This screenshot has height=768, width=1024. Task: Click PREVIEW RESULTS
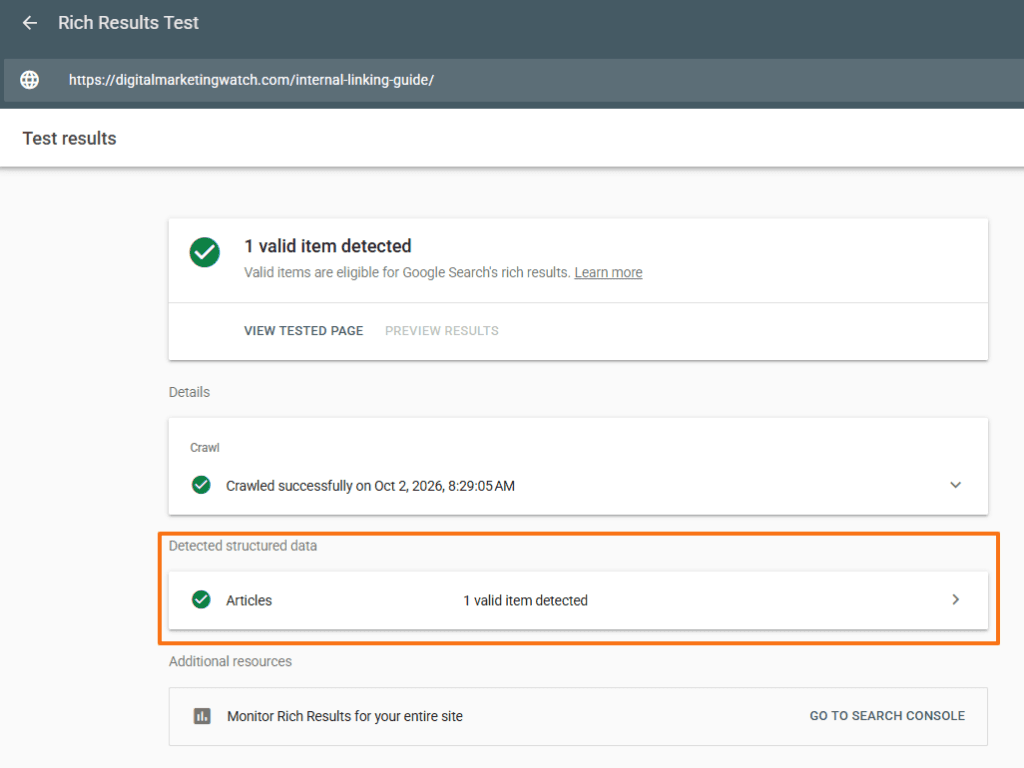(x=441, y=331)
